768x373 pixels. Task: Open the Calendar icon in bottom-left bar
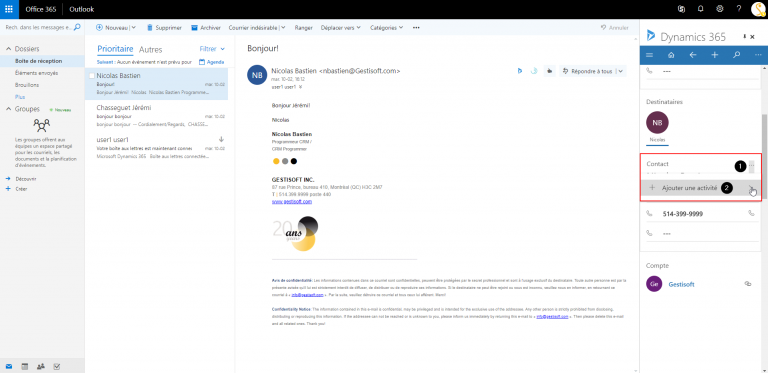[x=25, y=366]
